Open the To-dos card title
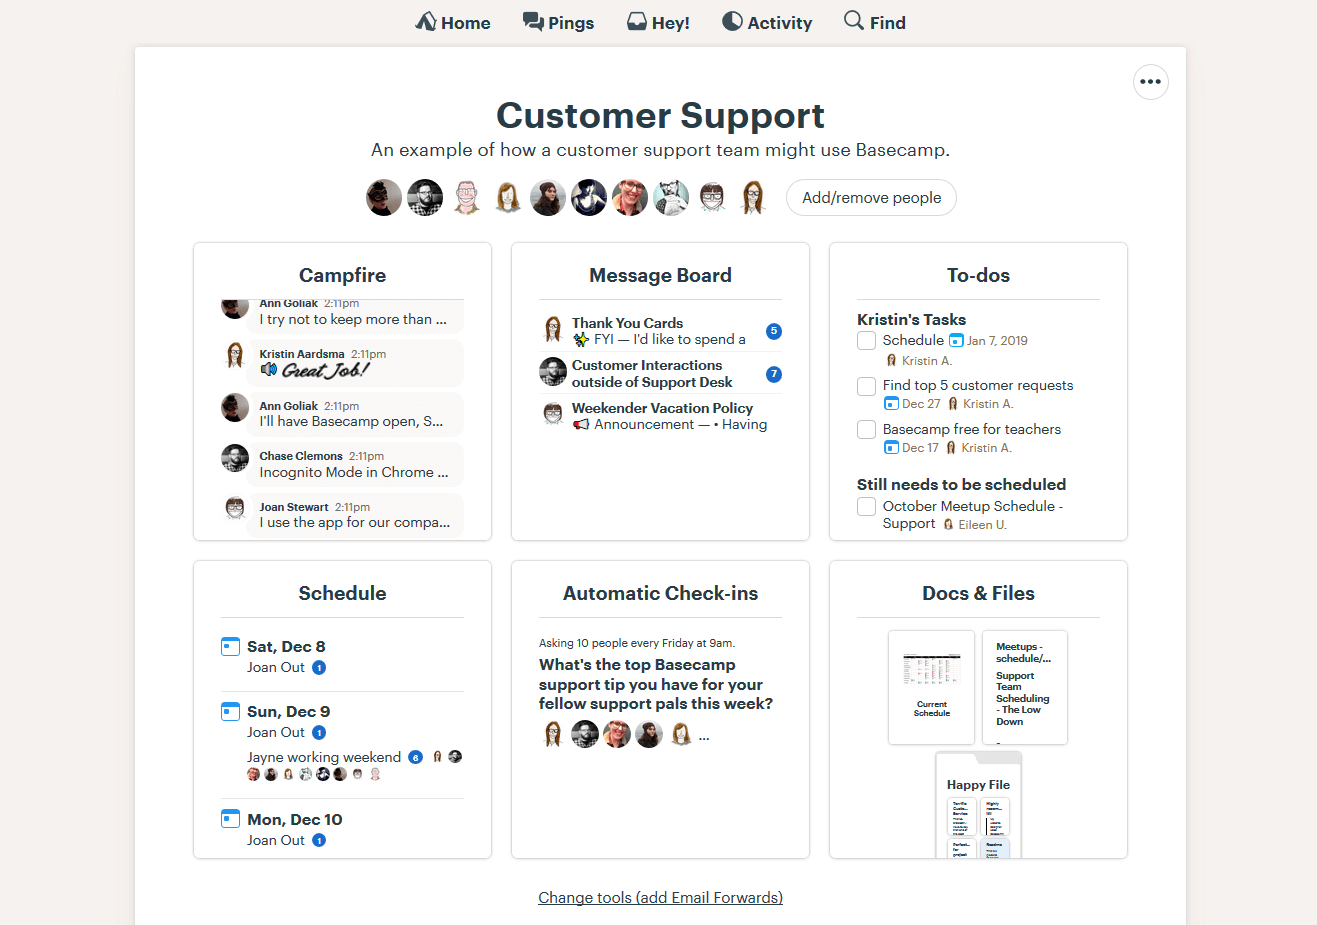 point(978,275)
